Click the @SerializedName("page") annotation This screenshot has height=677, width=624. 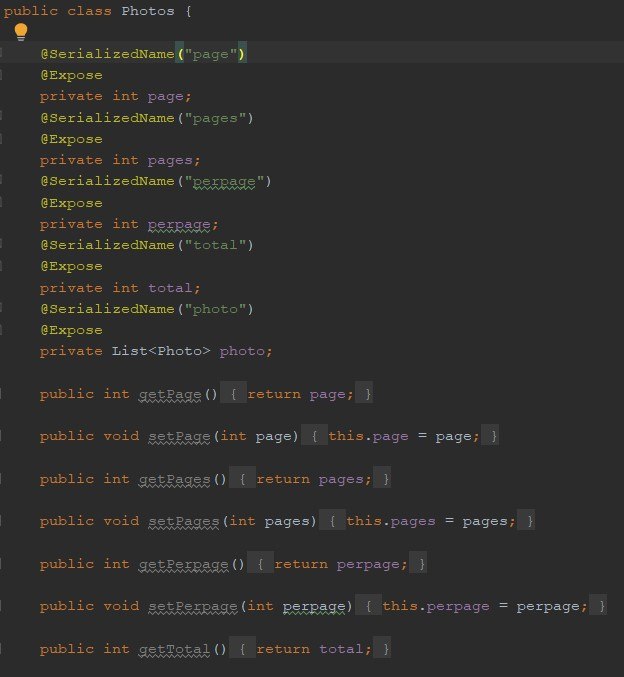tap(143, 53)
